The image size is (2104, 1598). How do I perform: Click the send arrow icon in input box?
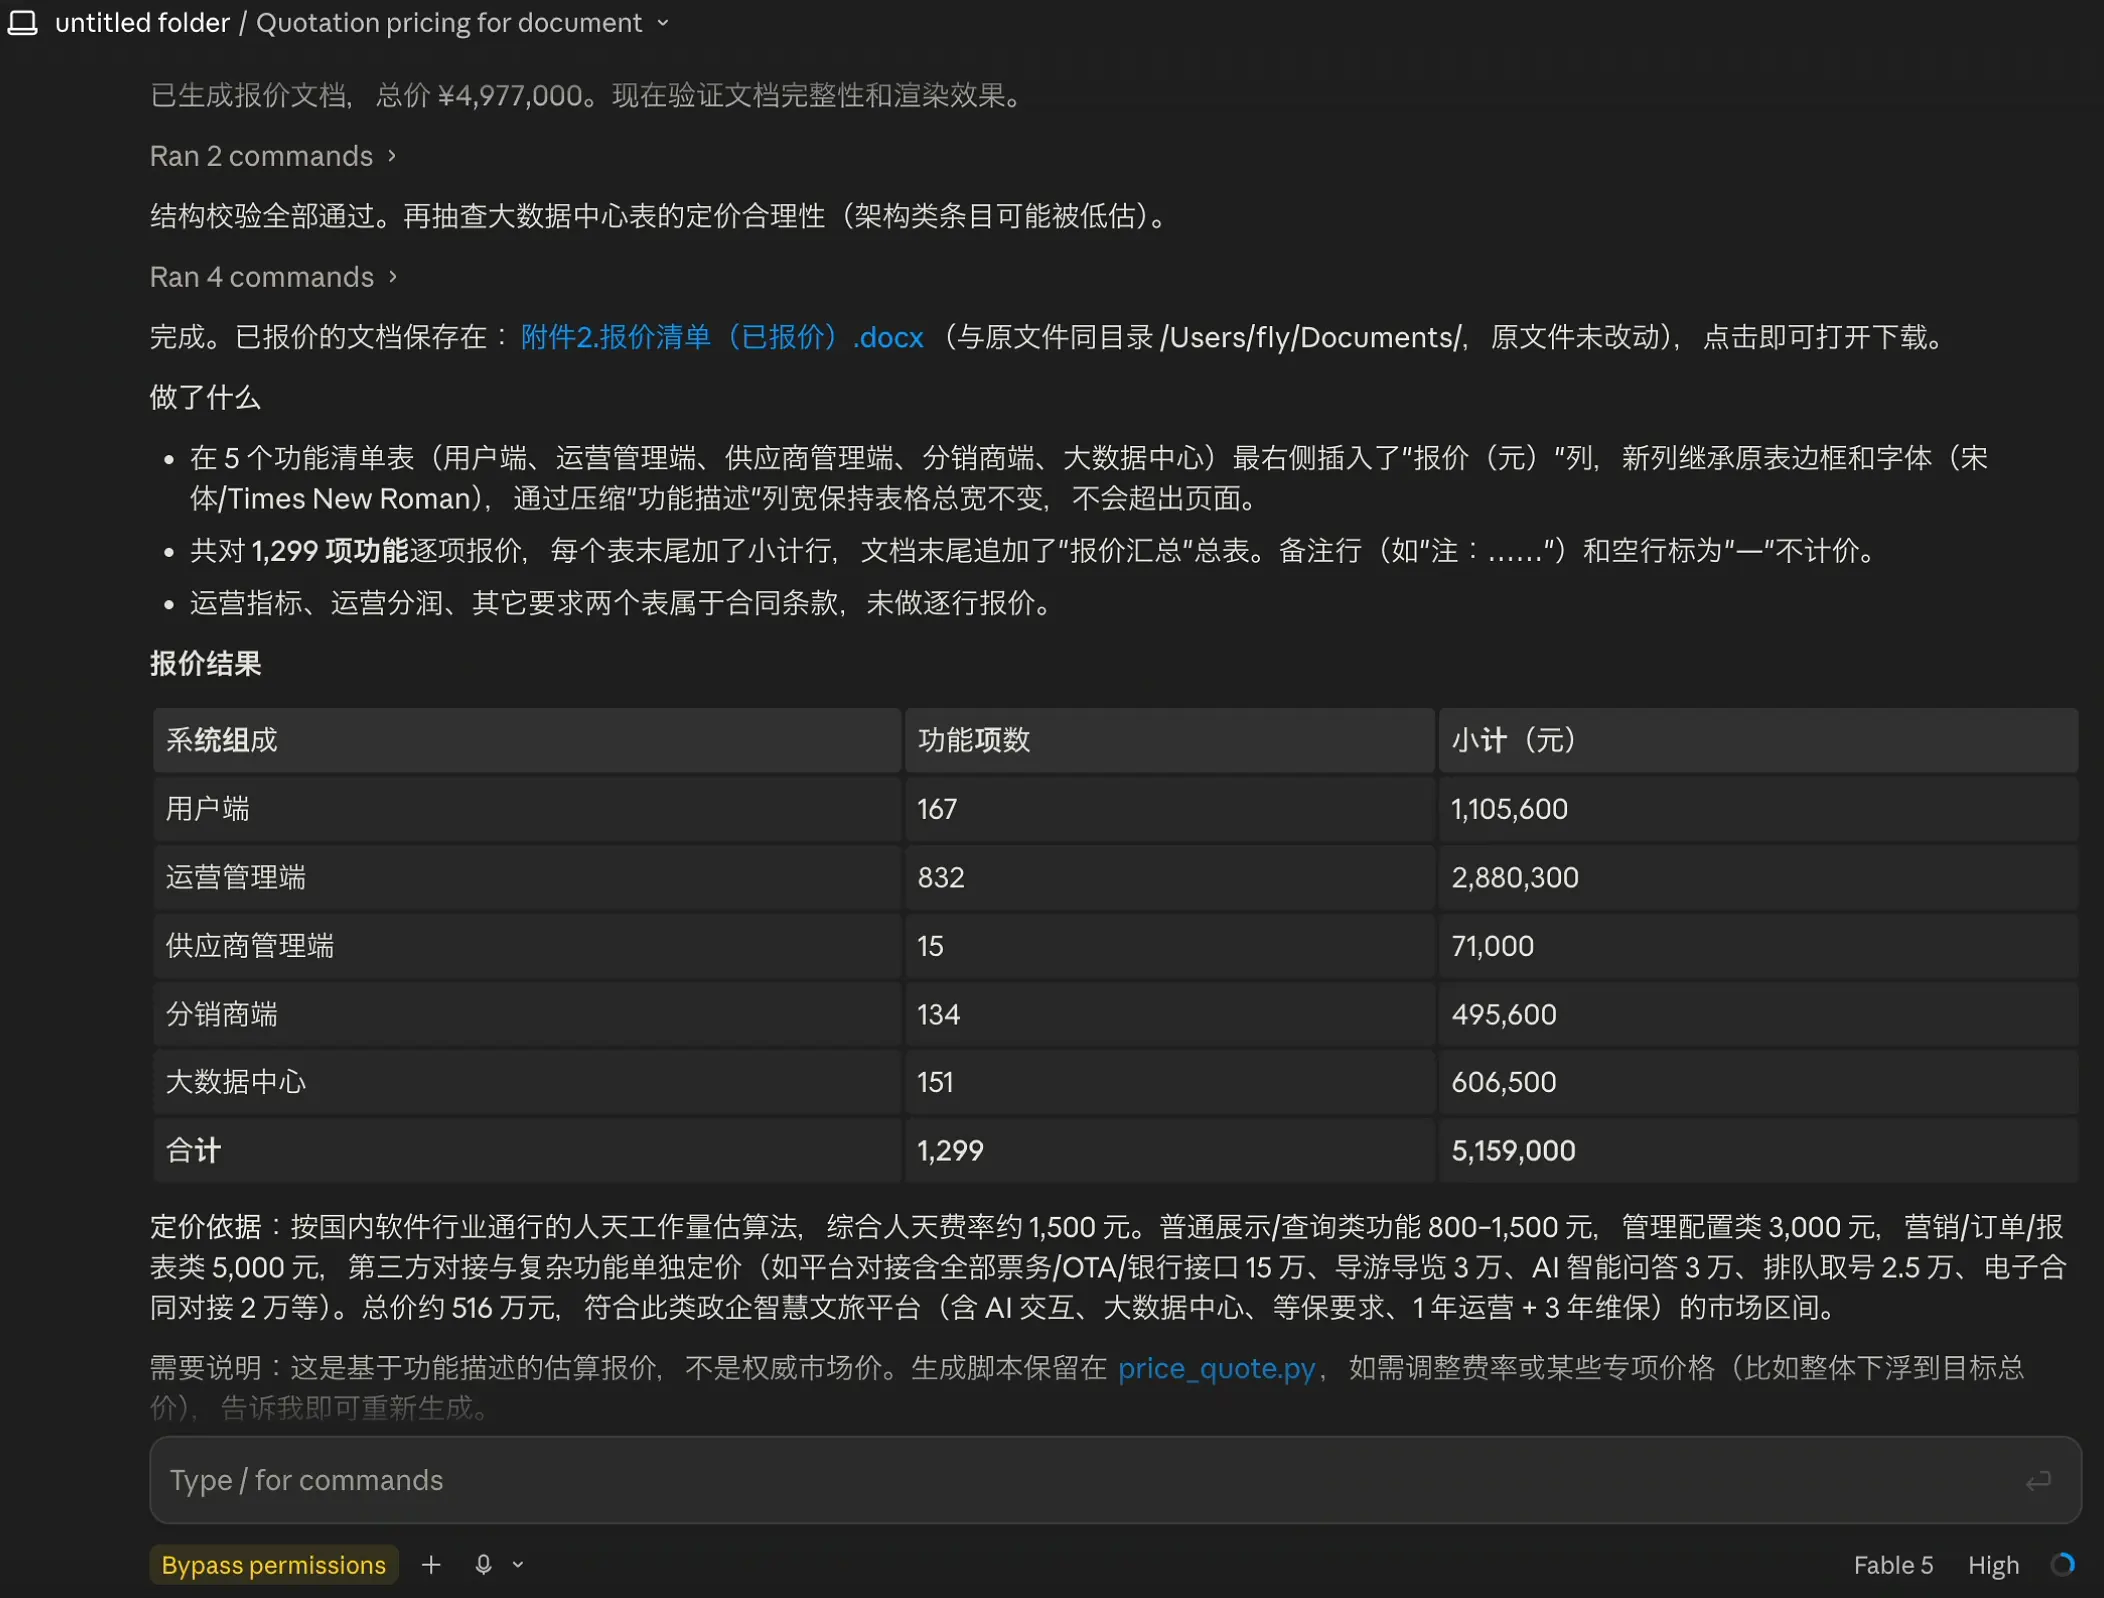(2038, 1481)
